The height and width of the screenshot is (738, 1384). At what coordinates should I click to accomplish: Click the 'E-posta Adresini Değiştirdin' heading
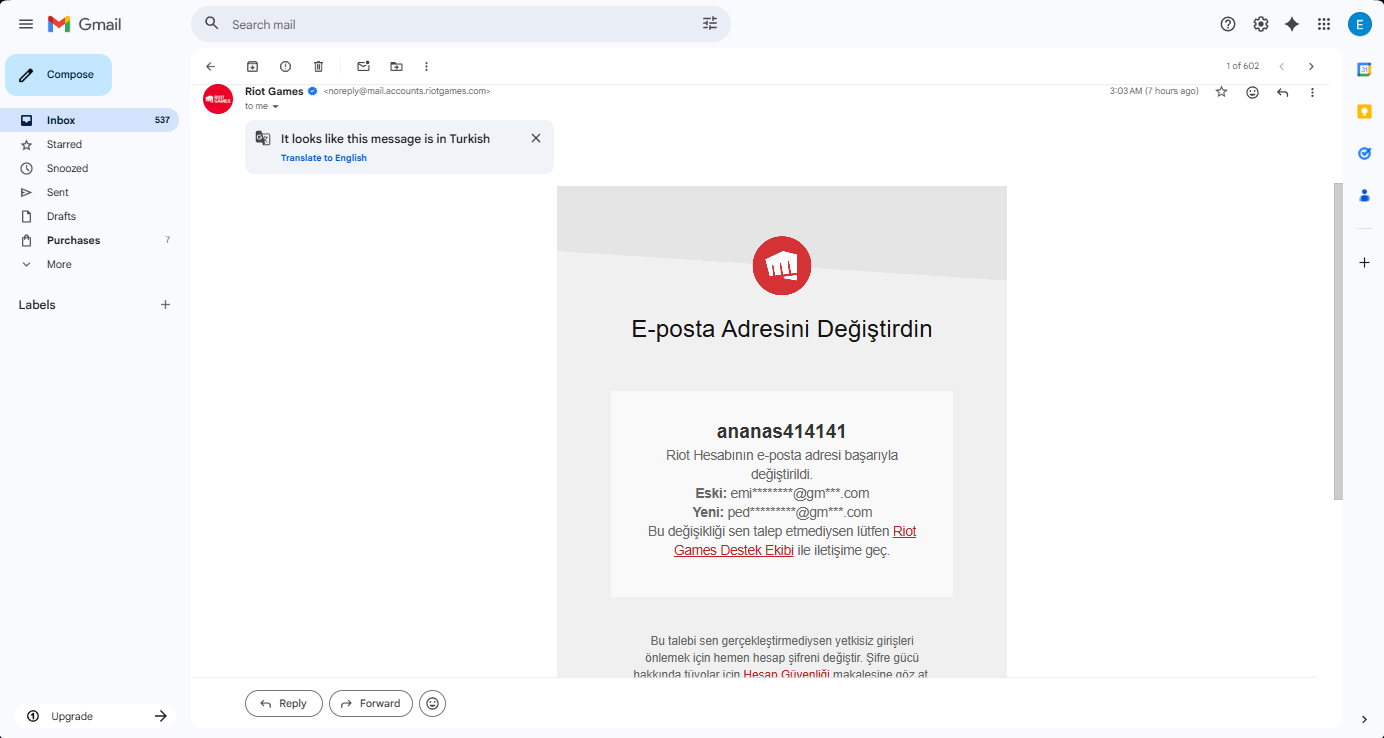click(782, 328)
